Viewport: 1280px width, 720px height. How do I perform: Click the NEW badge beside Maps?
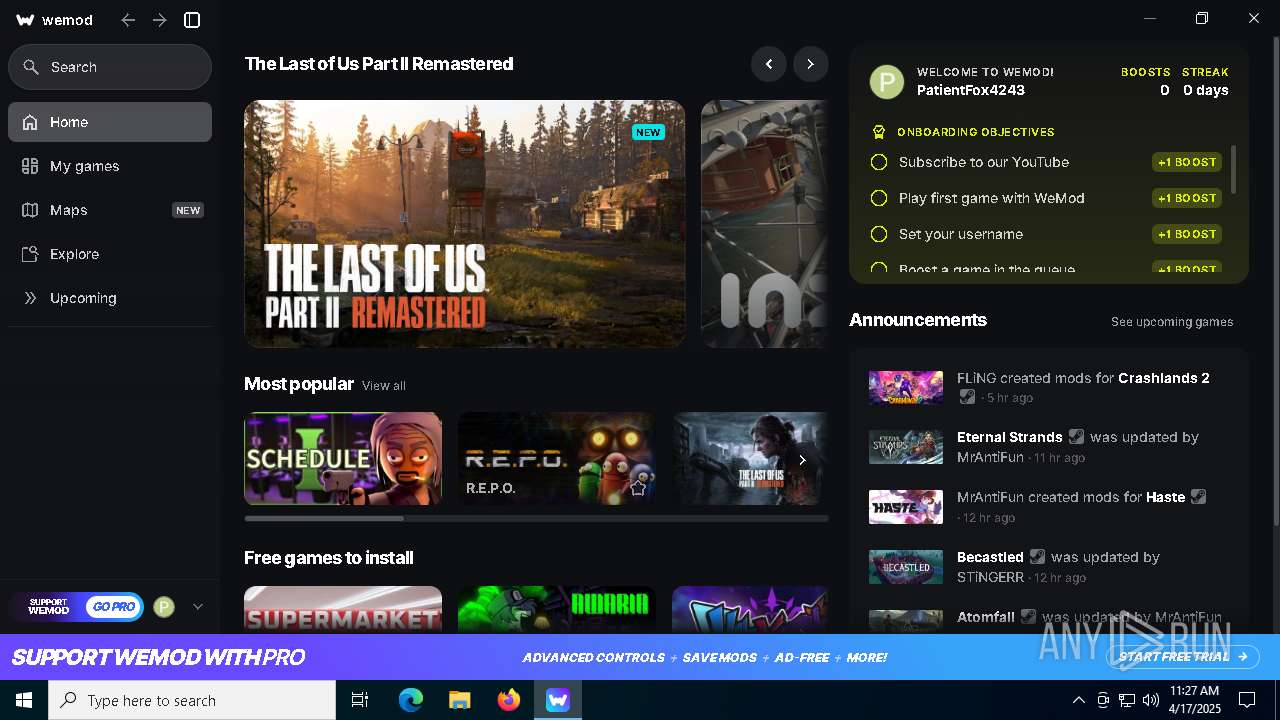point(188,210)
